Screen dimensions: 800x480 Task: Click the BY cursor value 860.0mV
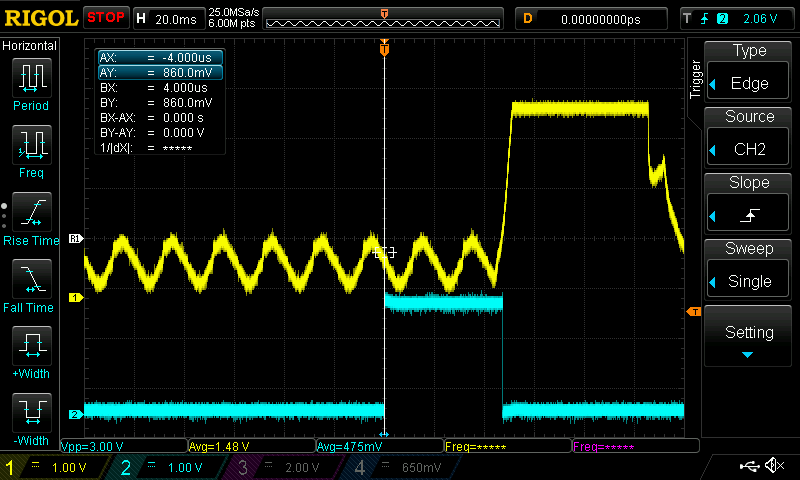click(x=187, y=103)
